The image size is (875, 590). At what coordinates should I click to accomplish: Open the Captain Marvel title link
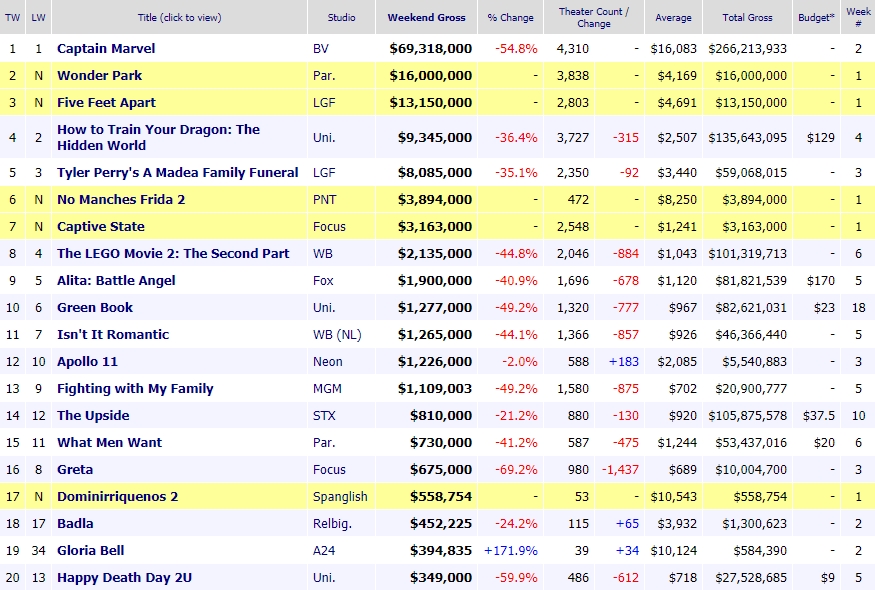point(106,49)
